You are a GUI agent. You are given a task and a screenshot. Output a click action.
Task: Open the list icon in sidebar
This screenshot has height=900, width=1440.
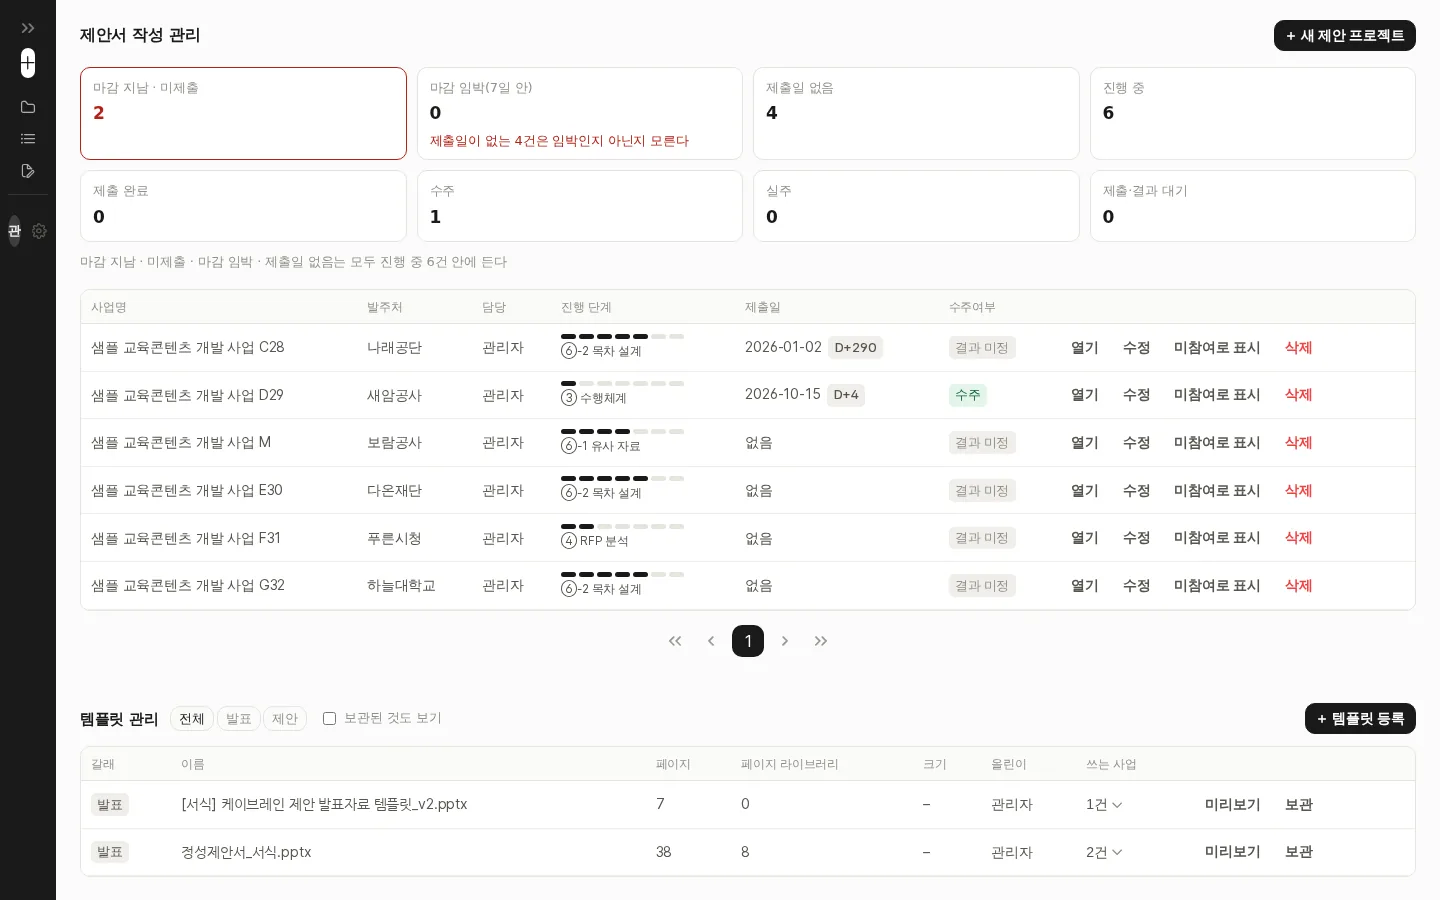pos(28,139)
